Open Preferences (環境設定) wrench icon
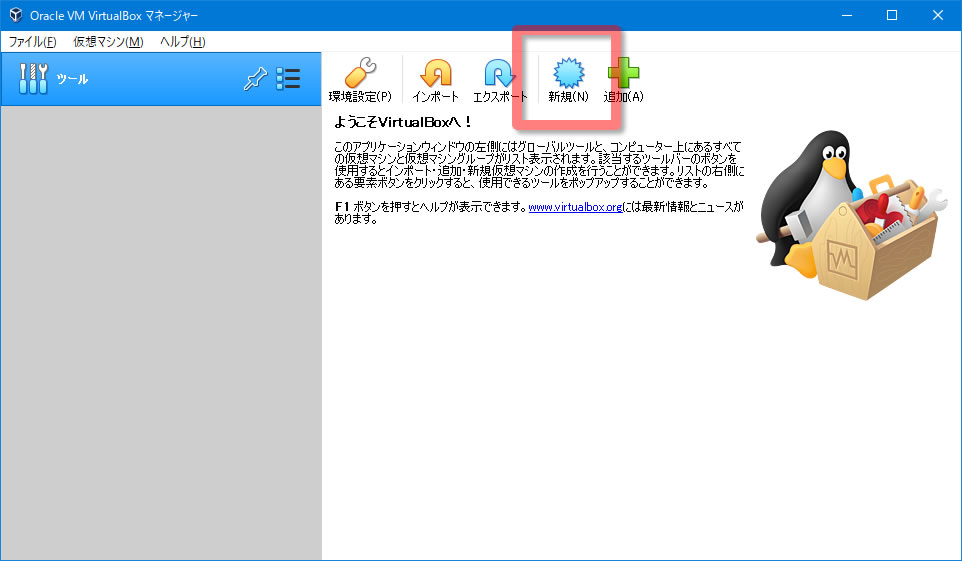962x561 pixels. 360,72
